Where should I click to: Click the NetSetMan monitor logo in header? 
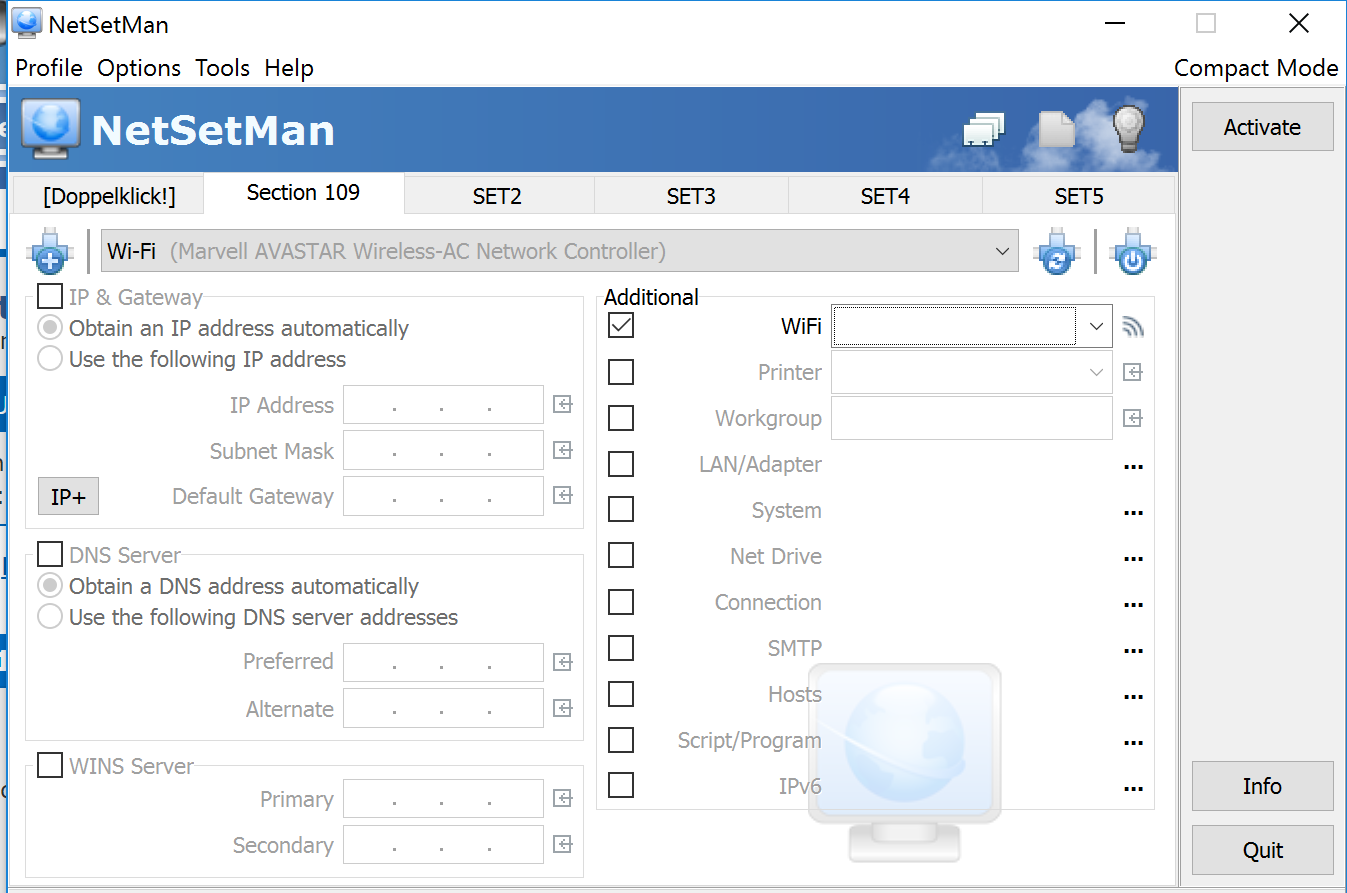tap(51, 130)
